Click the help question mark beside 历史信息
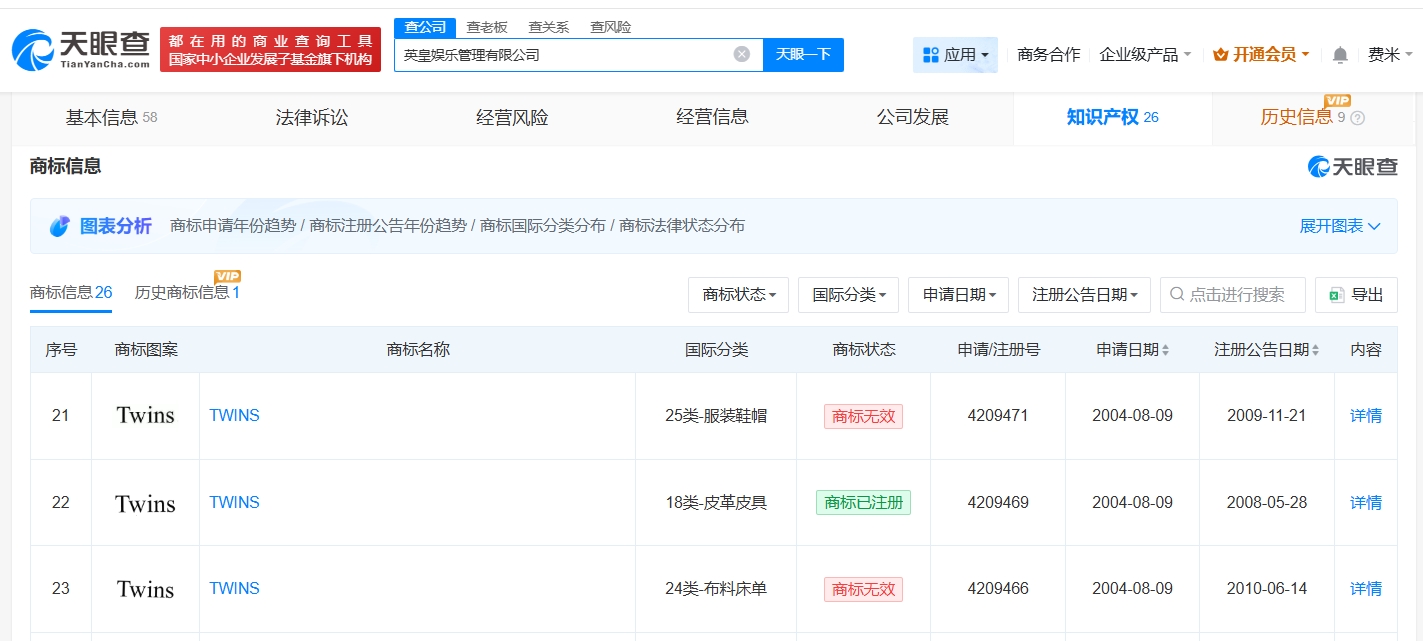Viewport: 1423px width, 641px height. pyautogui.click(x=1357, y=118)
